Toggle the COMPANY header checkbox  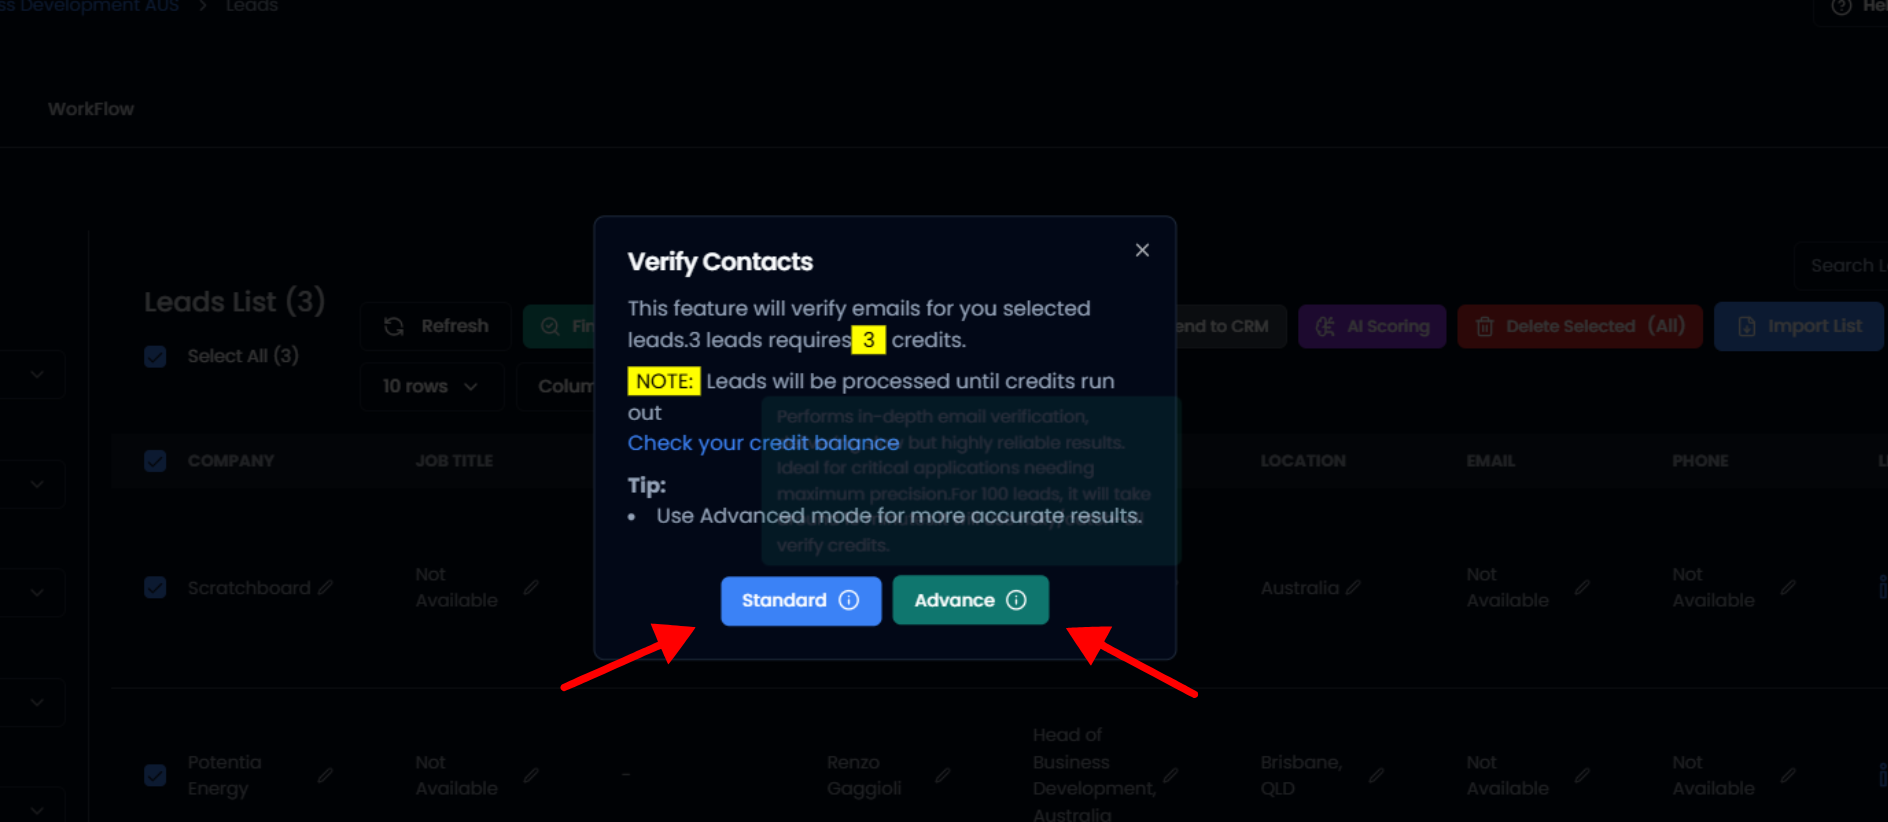[x=155, y=461]
